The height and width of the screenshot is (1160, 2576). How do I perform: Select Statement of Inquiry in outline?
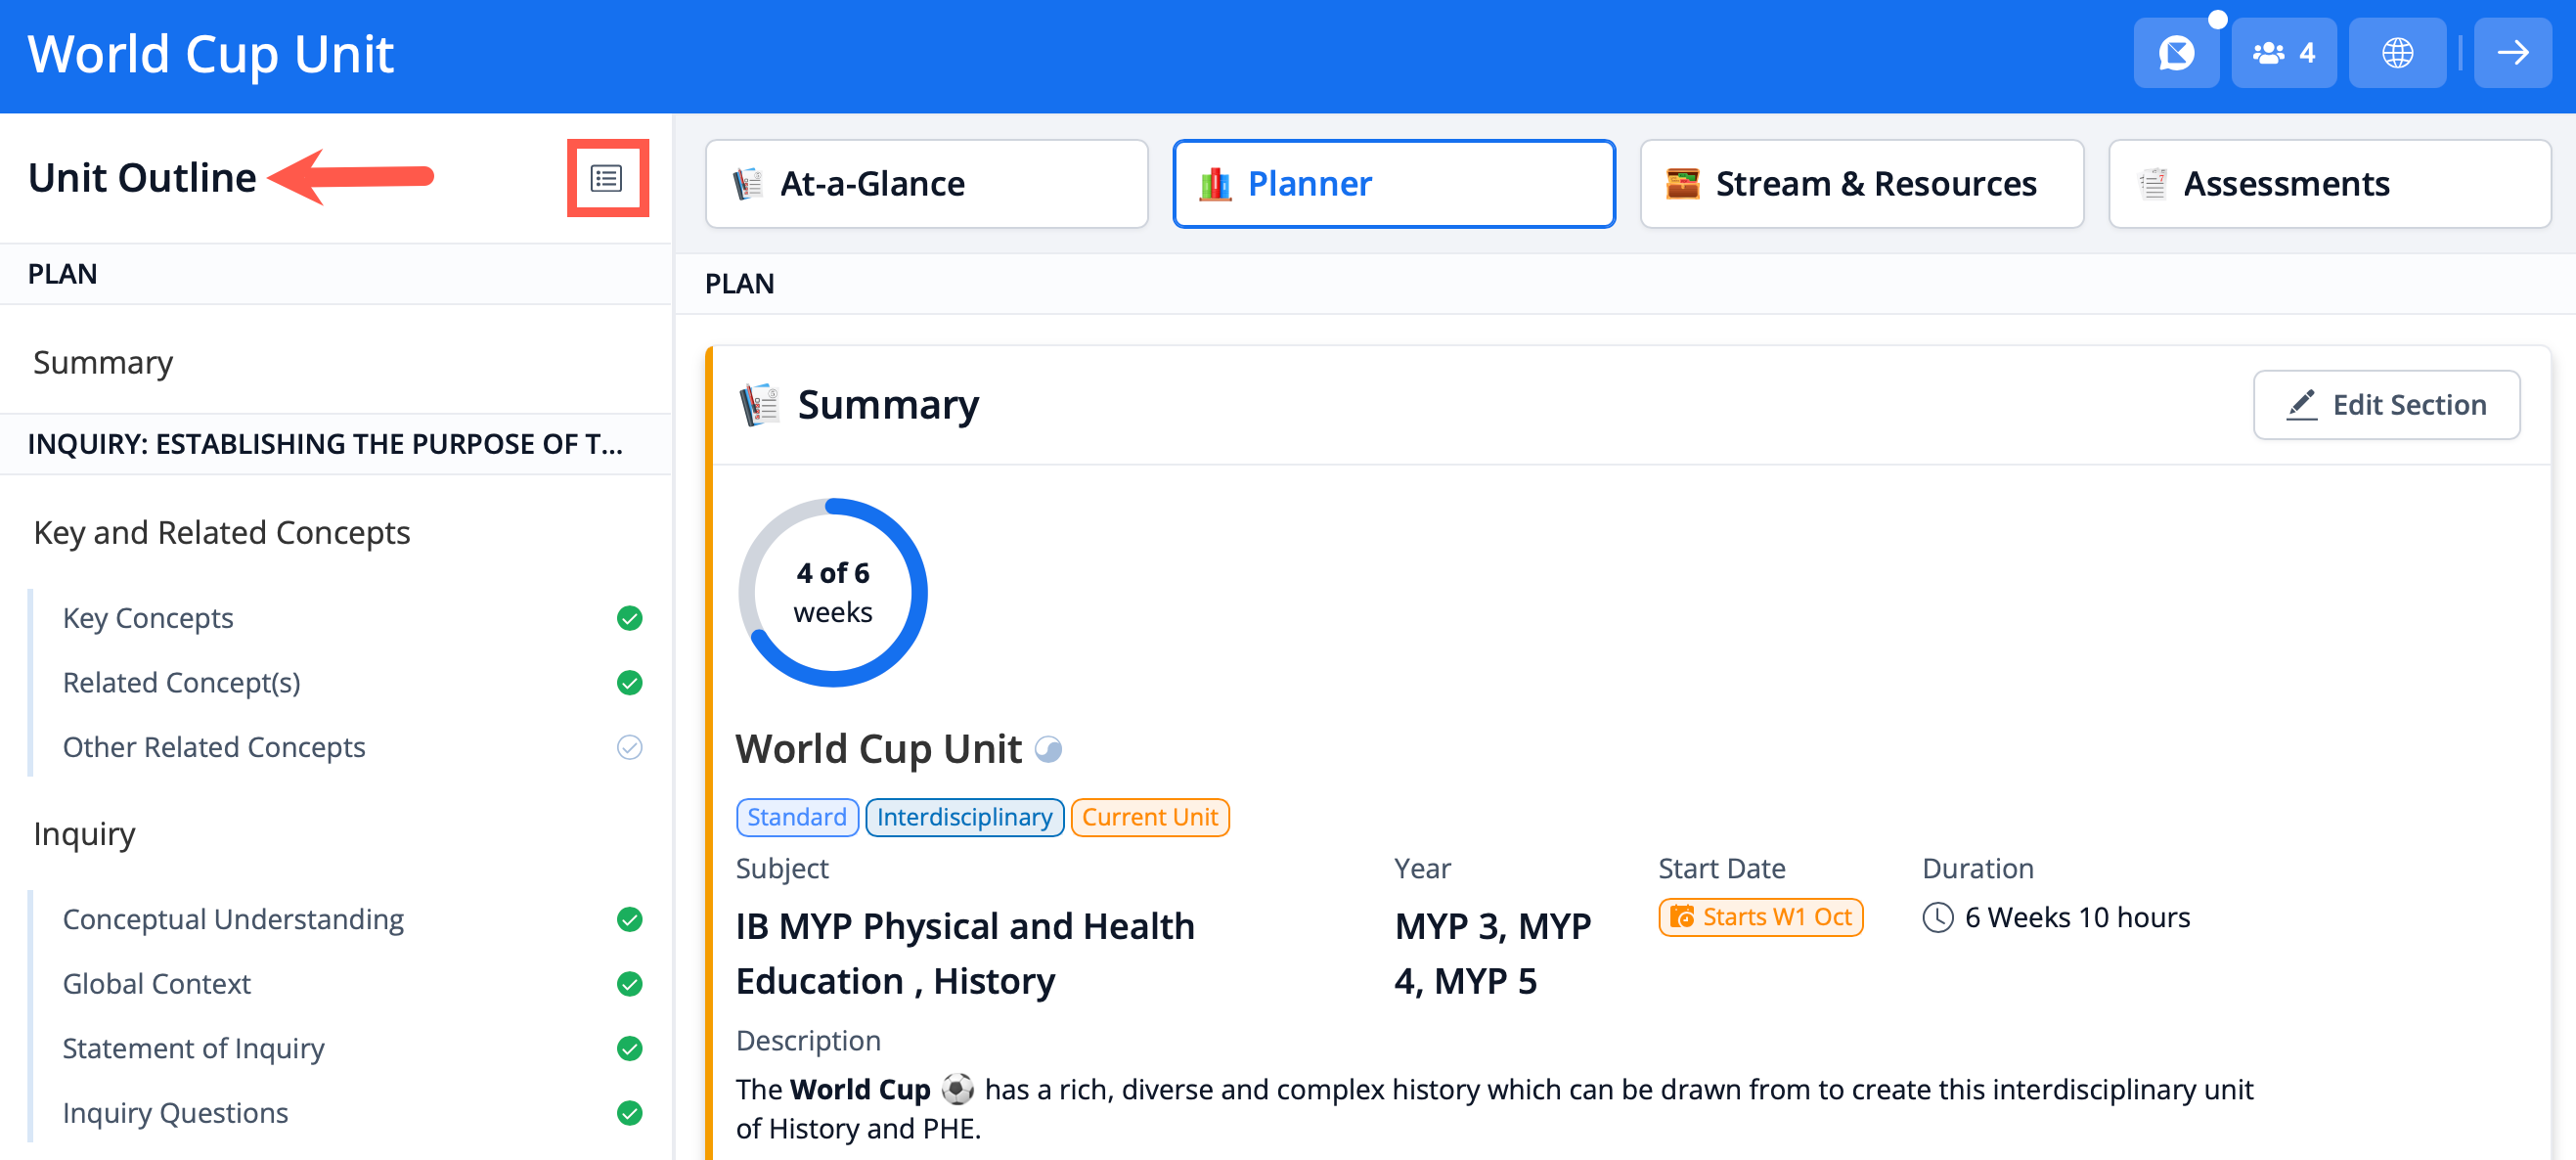[x=193, y=1047]
